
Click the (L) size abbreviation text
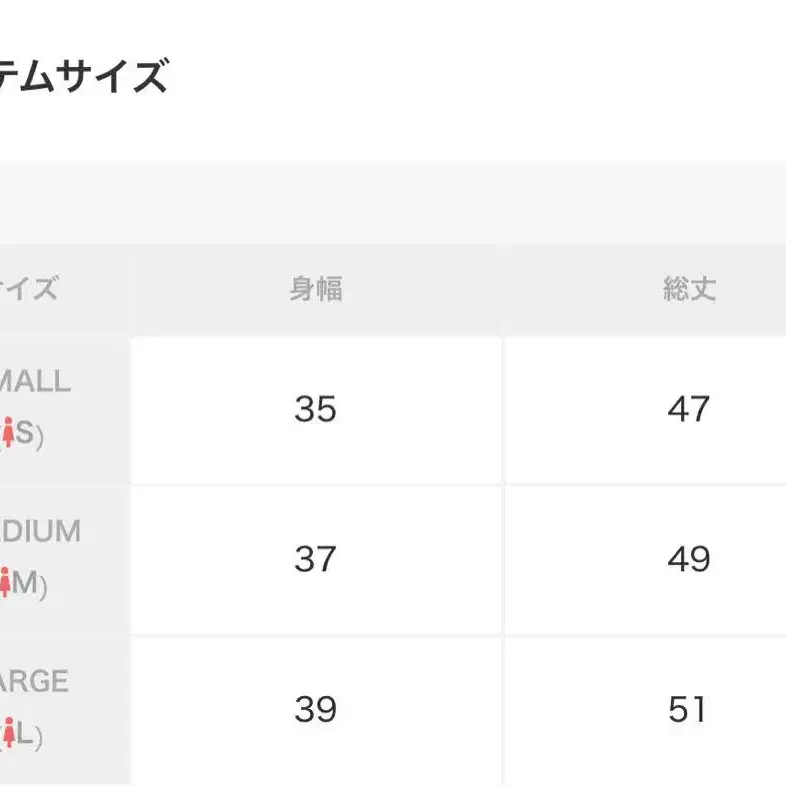(22, 735)
